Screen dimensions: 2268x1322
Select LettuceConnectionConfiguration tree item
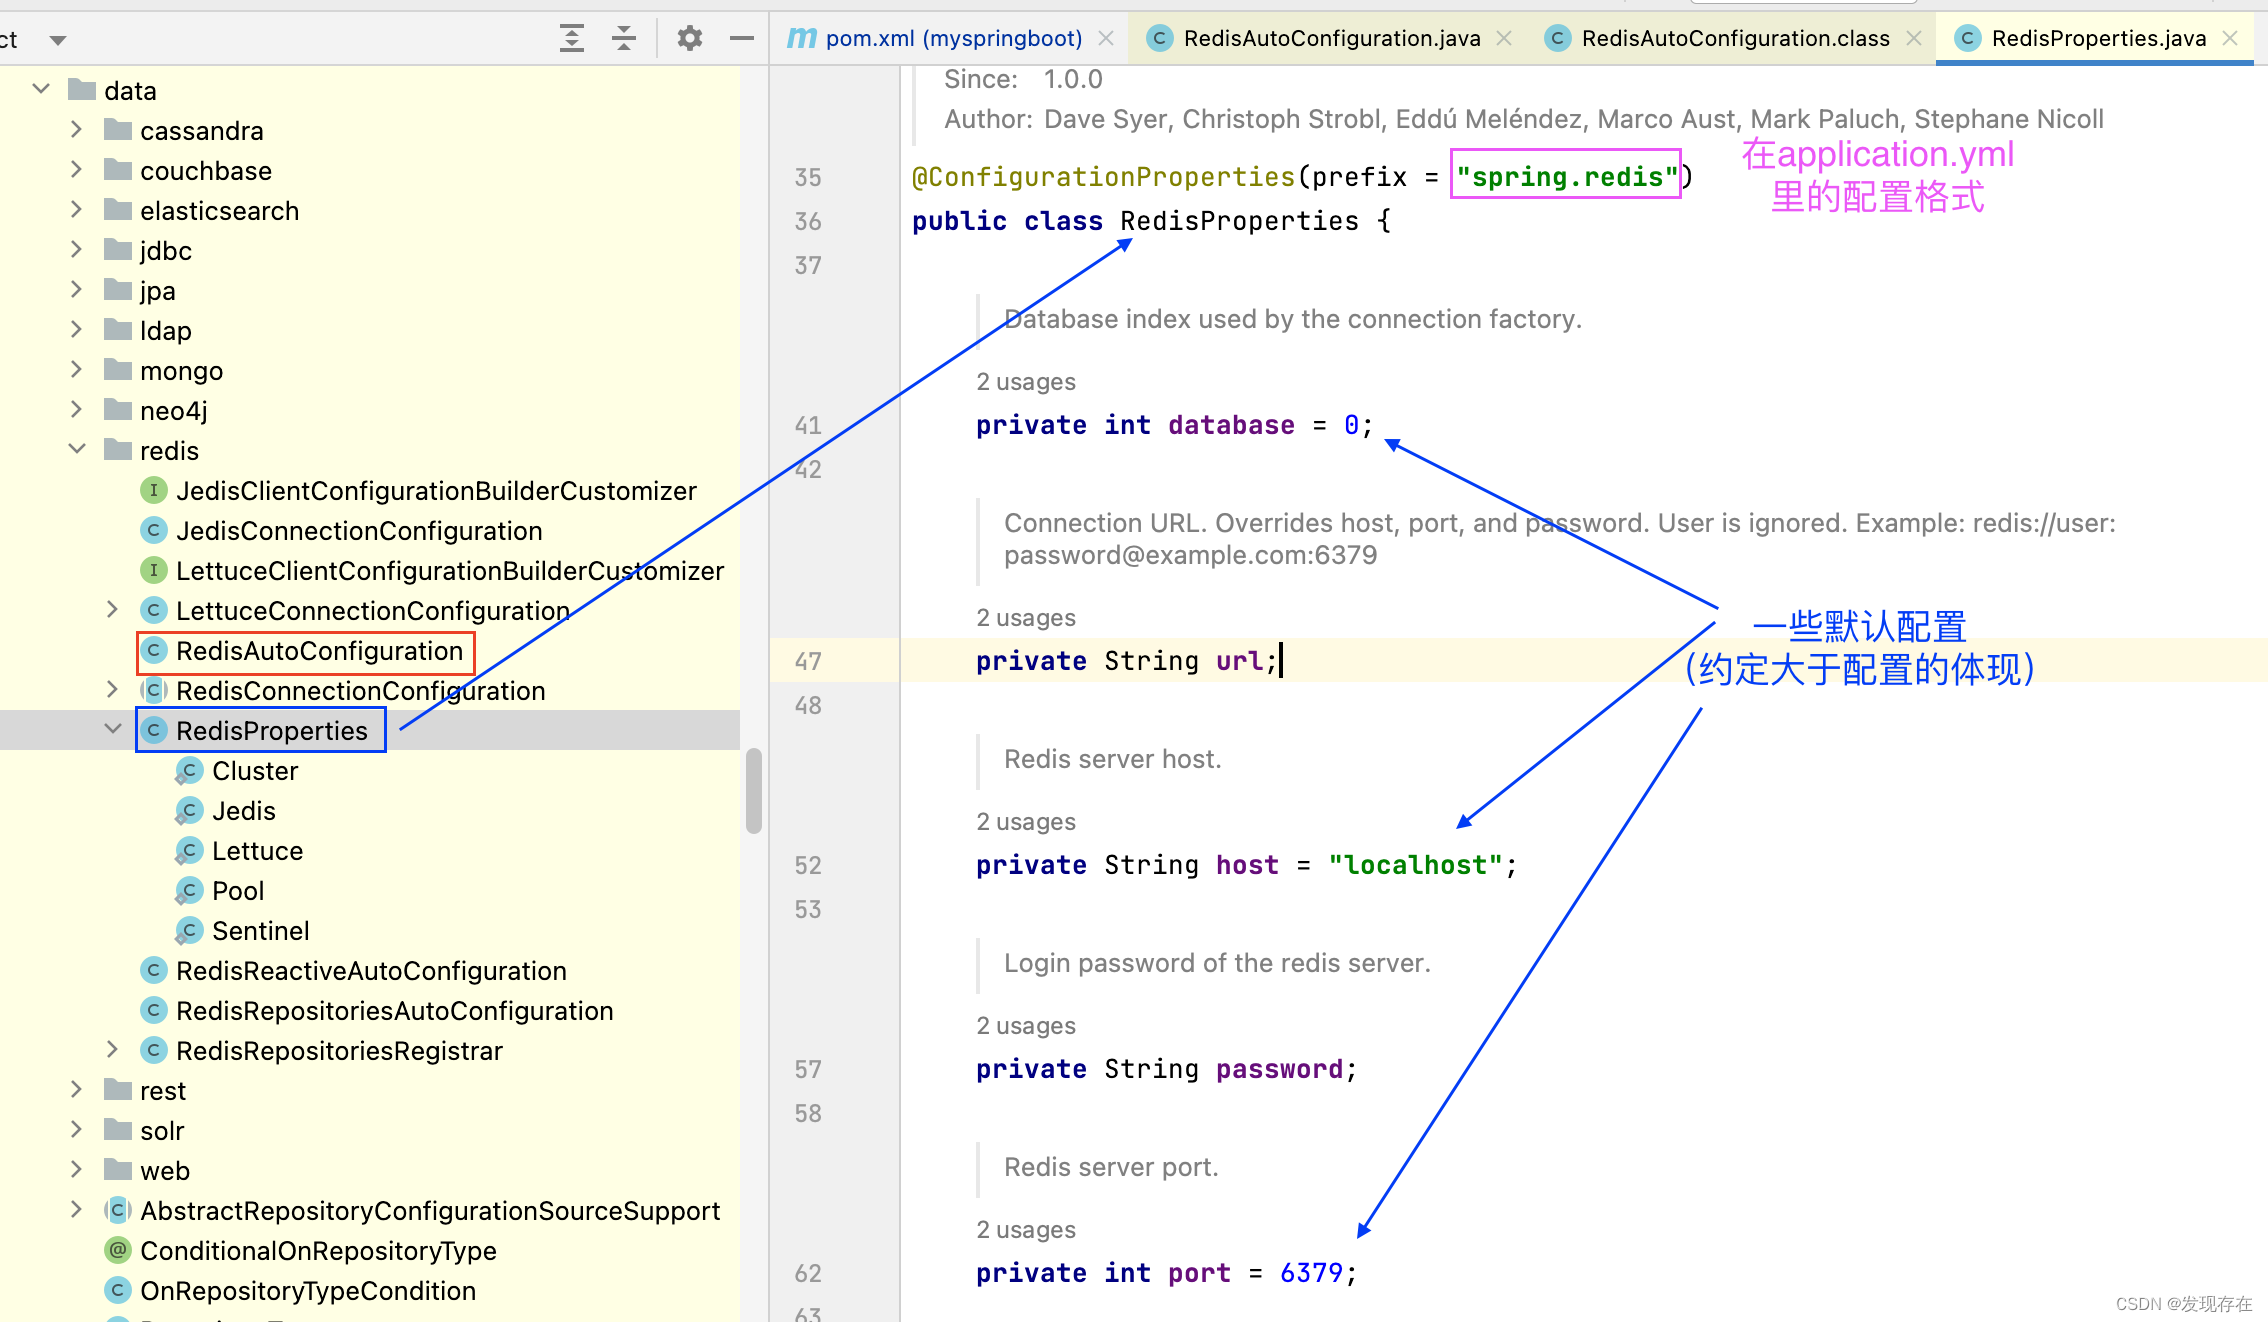tap(372, 611)
